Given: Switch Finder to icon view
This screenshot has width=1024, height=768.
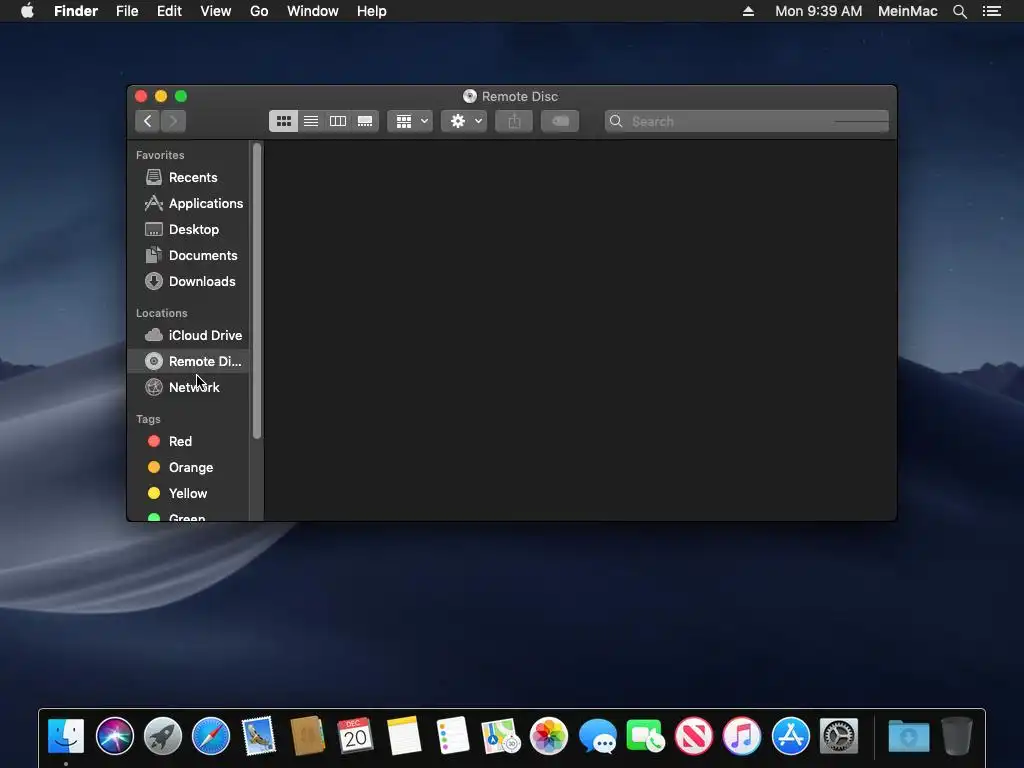Looking at the screenshot, I should point(283,121).
